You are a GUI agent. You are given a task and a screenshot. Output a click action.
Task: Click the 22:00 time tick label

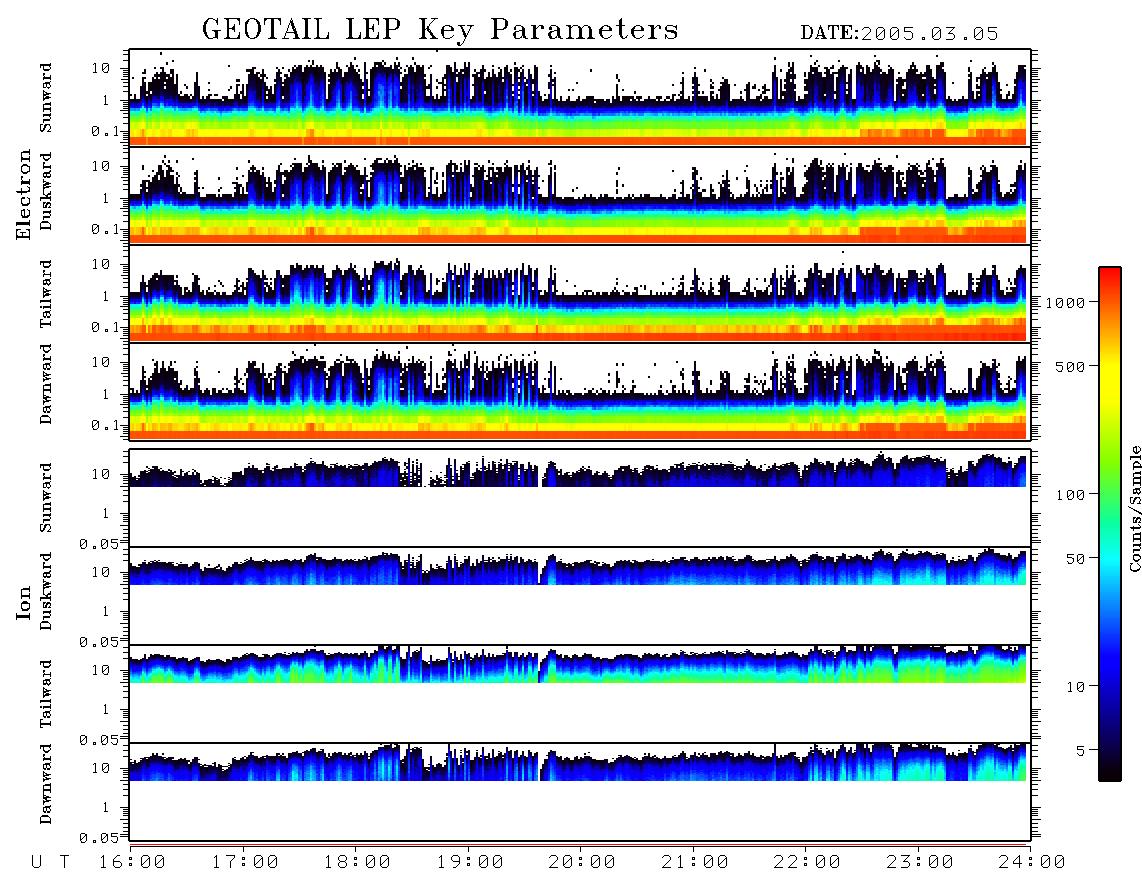(807, 863)
